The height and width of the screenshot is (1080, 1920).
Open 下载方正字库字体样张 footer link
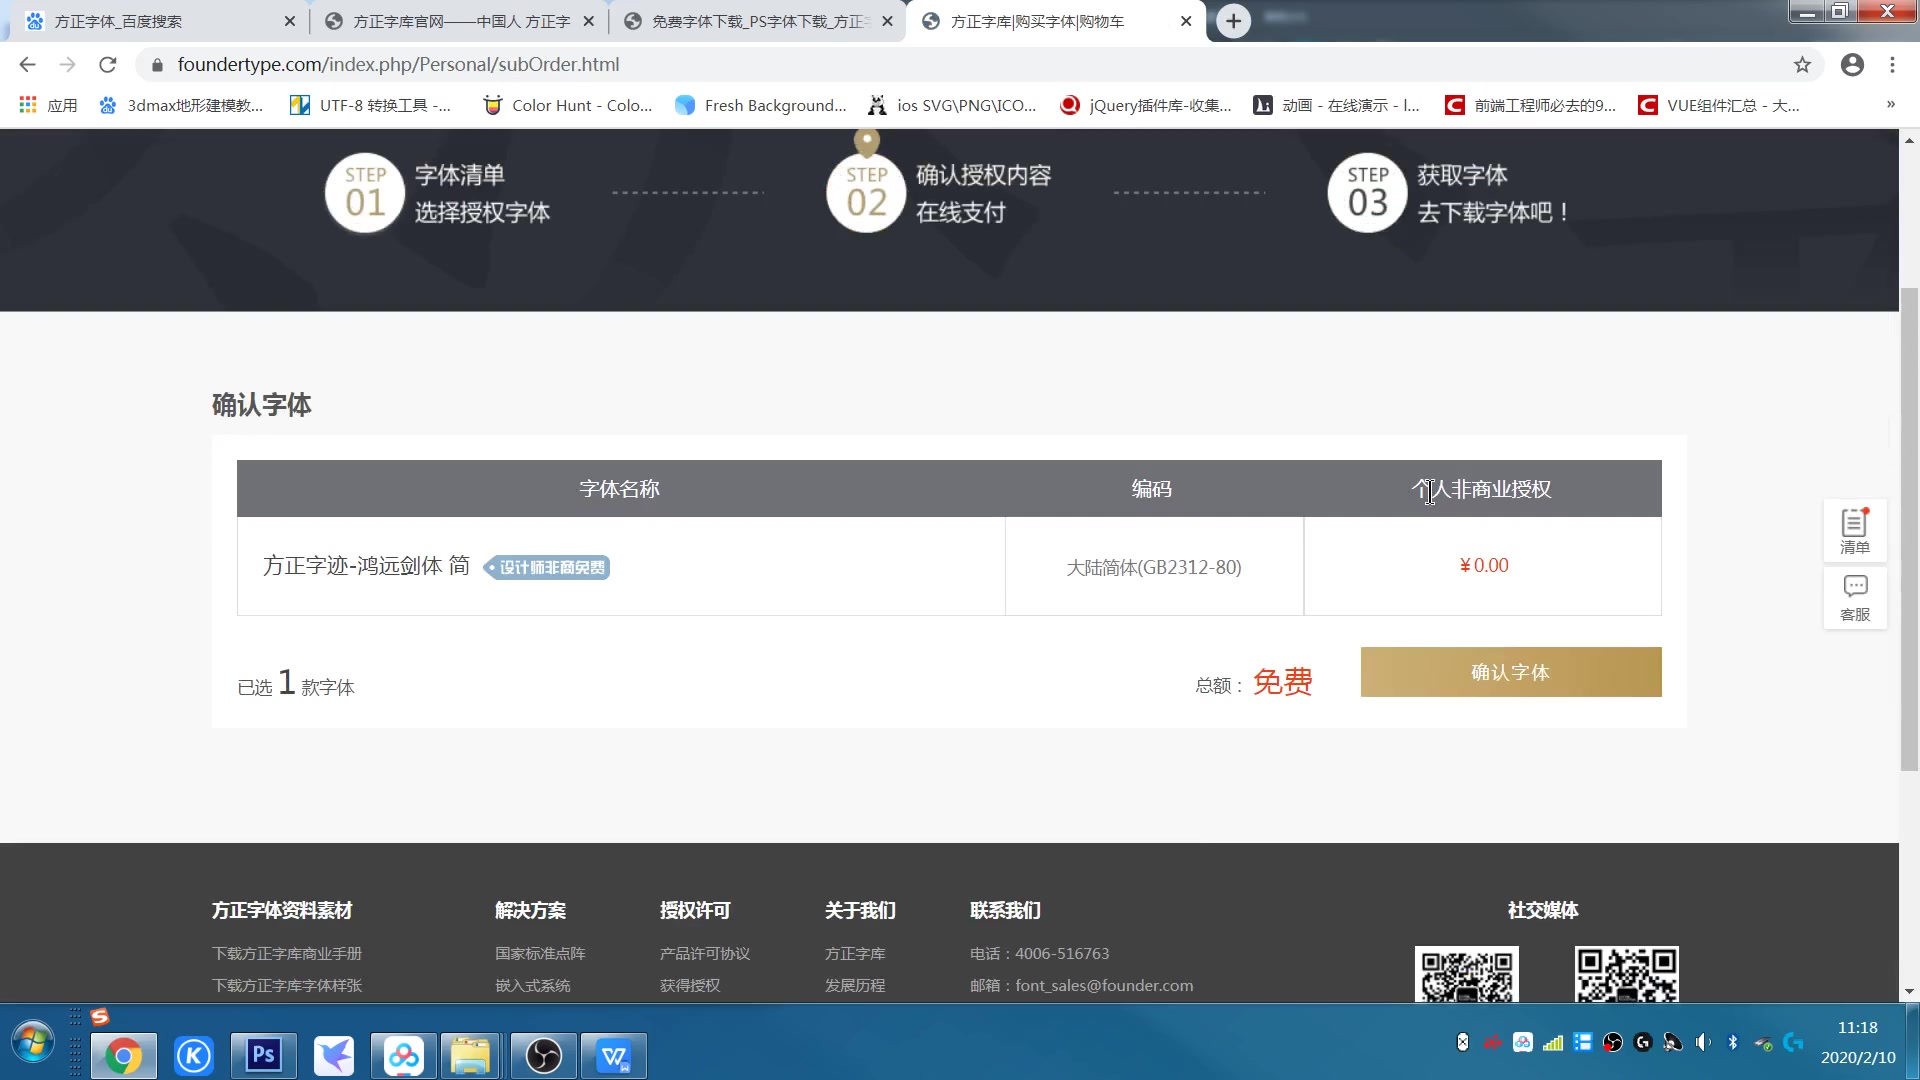pos(287,985)
